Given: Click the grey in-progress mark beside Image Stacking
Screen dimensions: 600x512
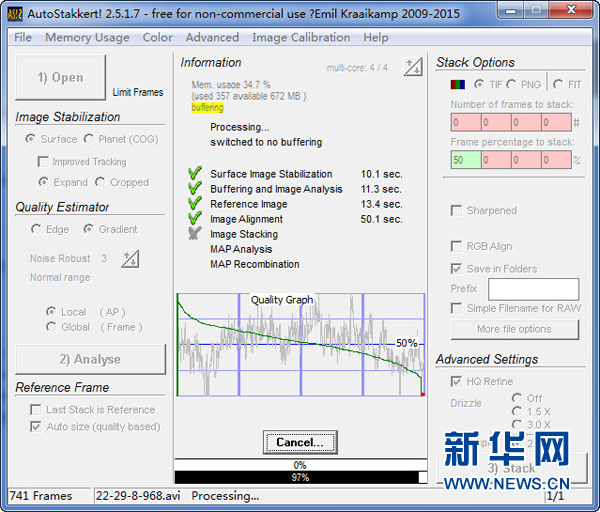Looking at the screenshot, I should pos(195,233).
